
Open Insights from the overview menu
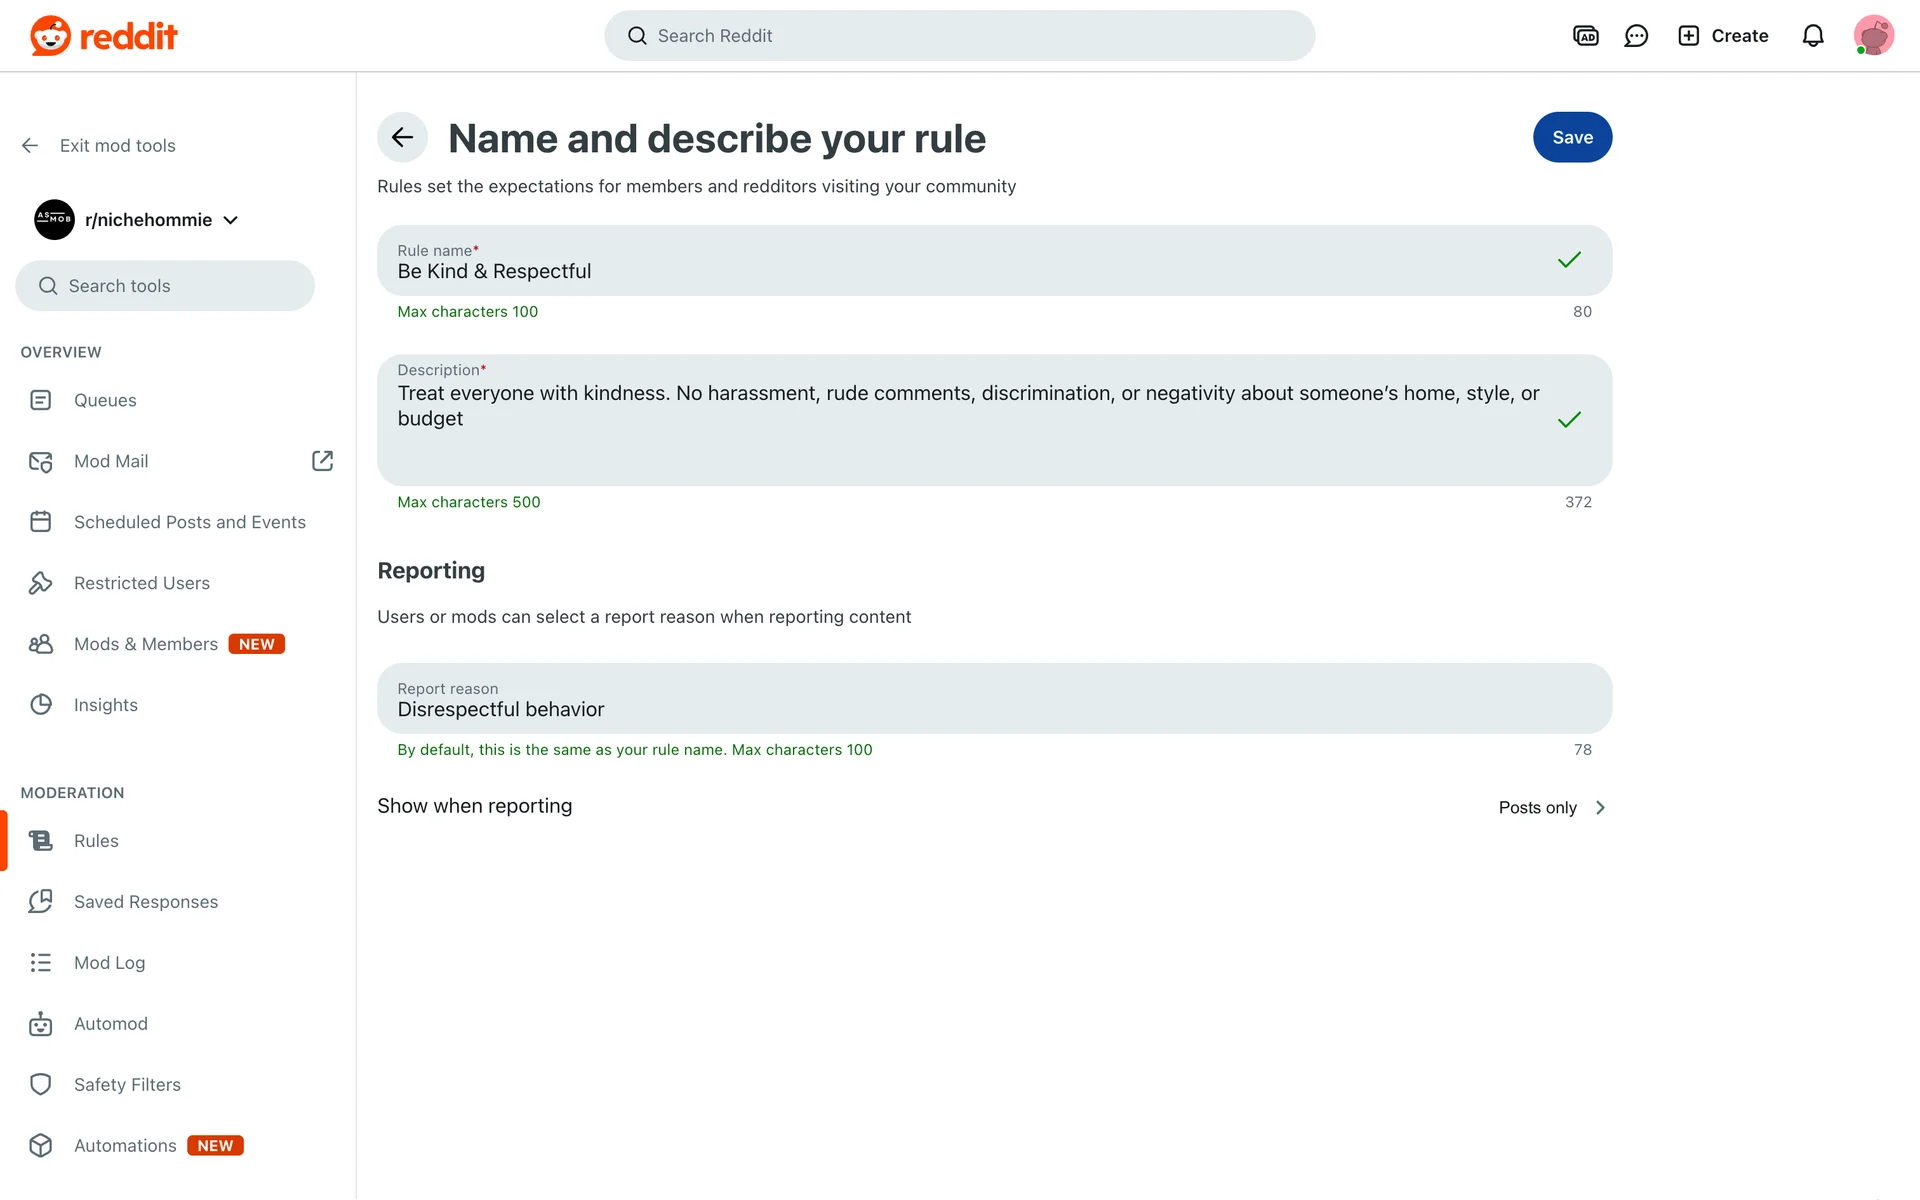click(106, 705)
